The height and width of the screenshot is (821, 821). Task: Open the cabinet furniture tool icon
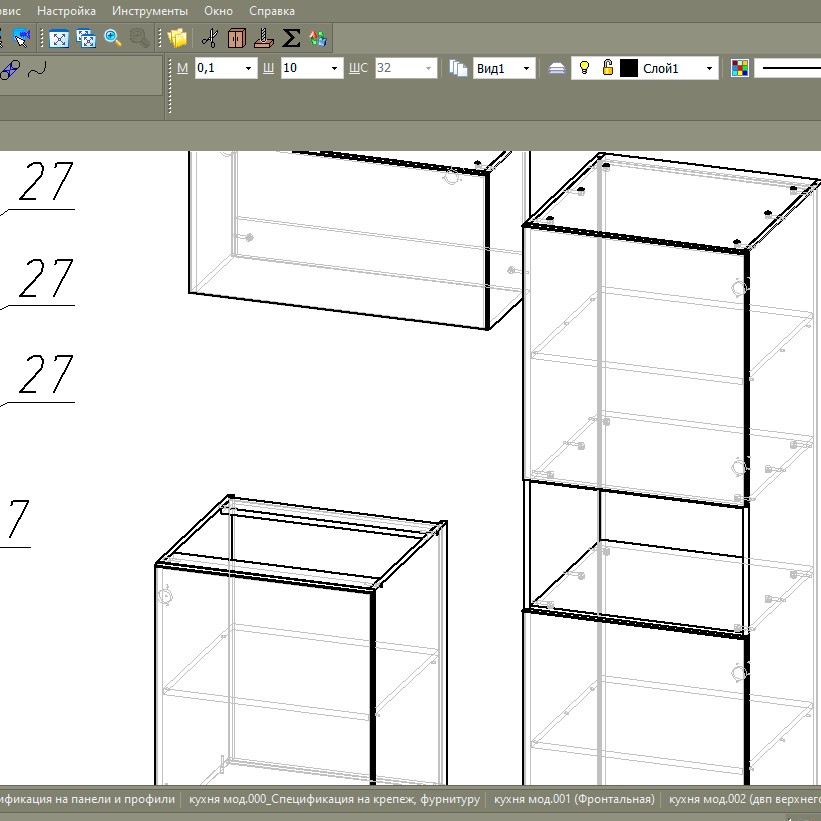237,38
